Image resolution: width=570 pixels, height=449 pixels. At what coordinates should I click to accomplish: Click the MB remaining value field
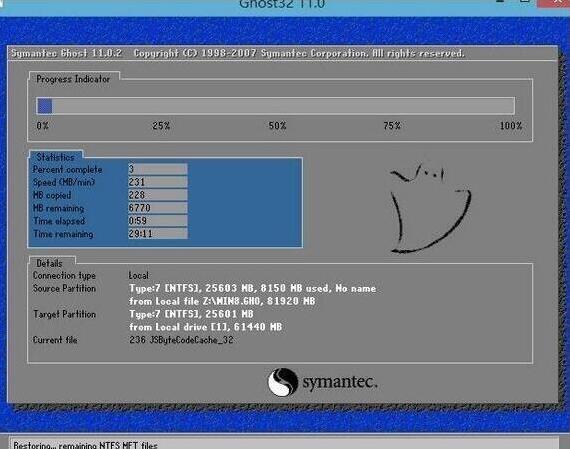click(x=158, y=208)
